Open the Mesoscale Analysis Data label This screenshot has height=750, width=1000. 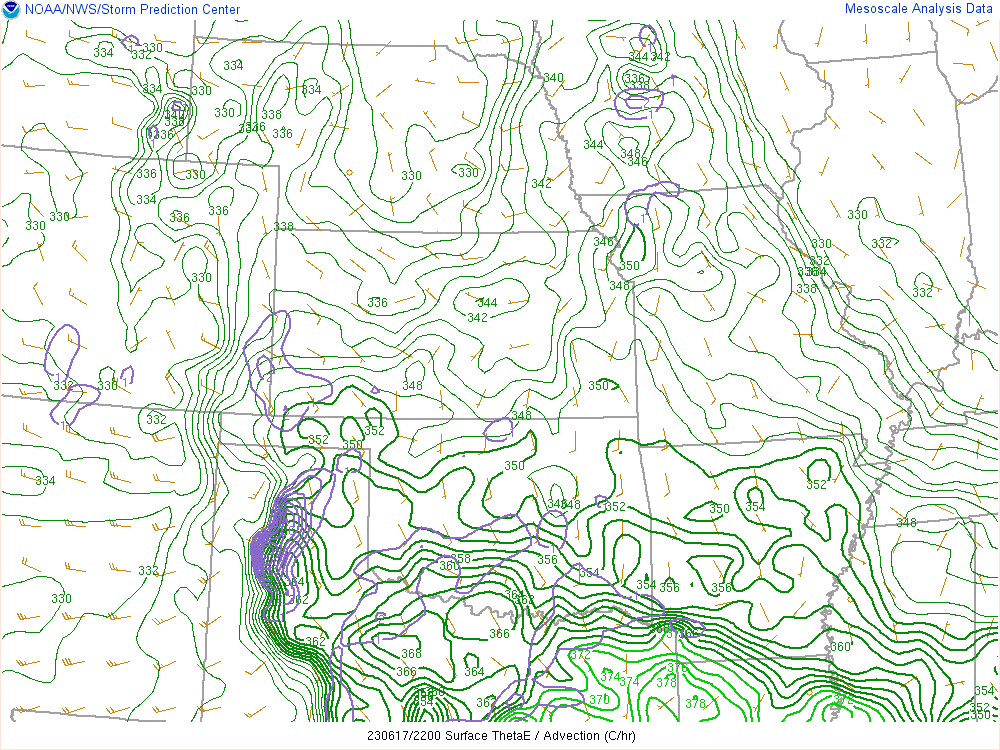coord(919,9)
